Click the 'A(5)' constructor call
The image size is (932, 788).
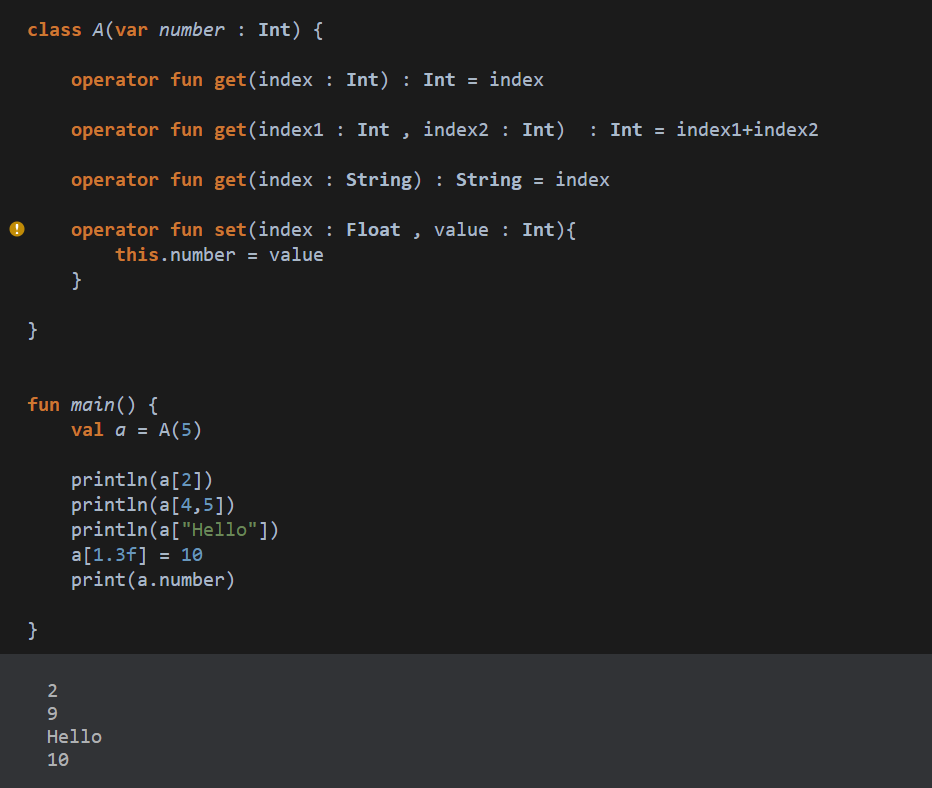(180, 430)
